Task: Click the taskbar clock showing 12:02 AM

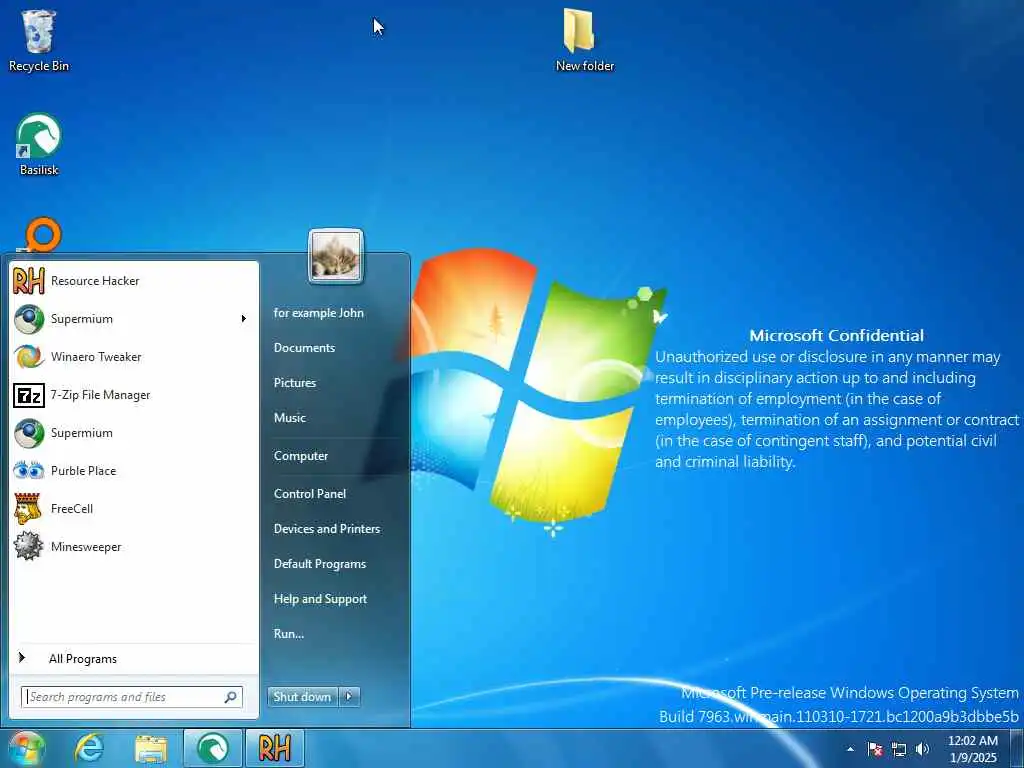Action: (972, 749)
